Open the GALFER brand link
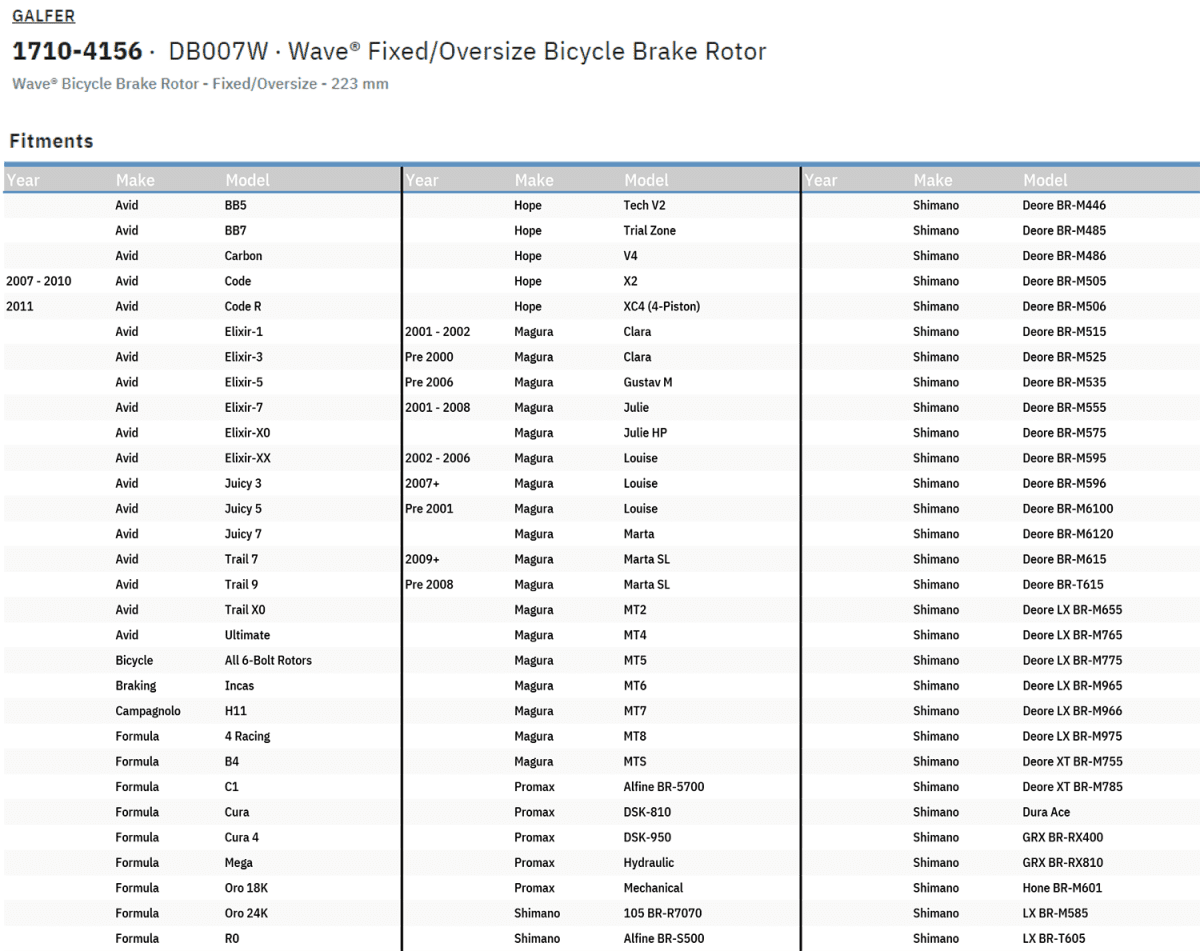 coord(43,16)
